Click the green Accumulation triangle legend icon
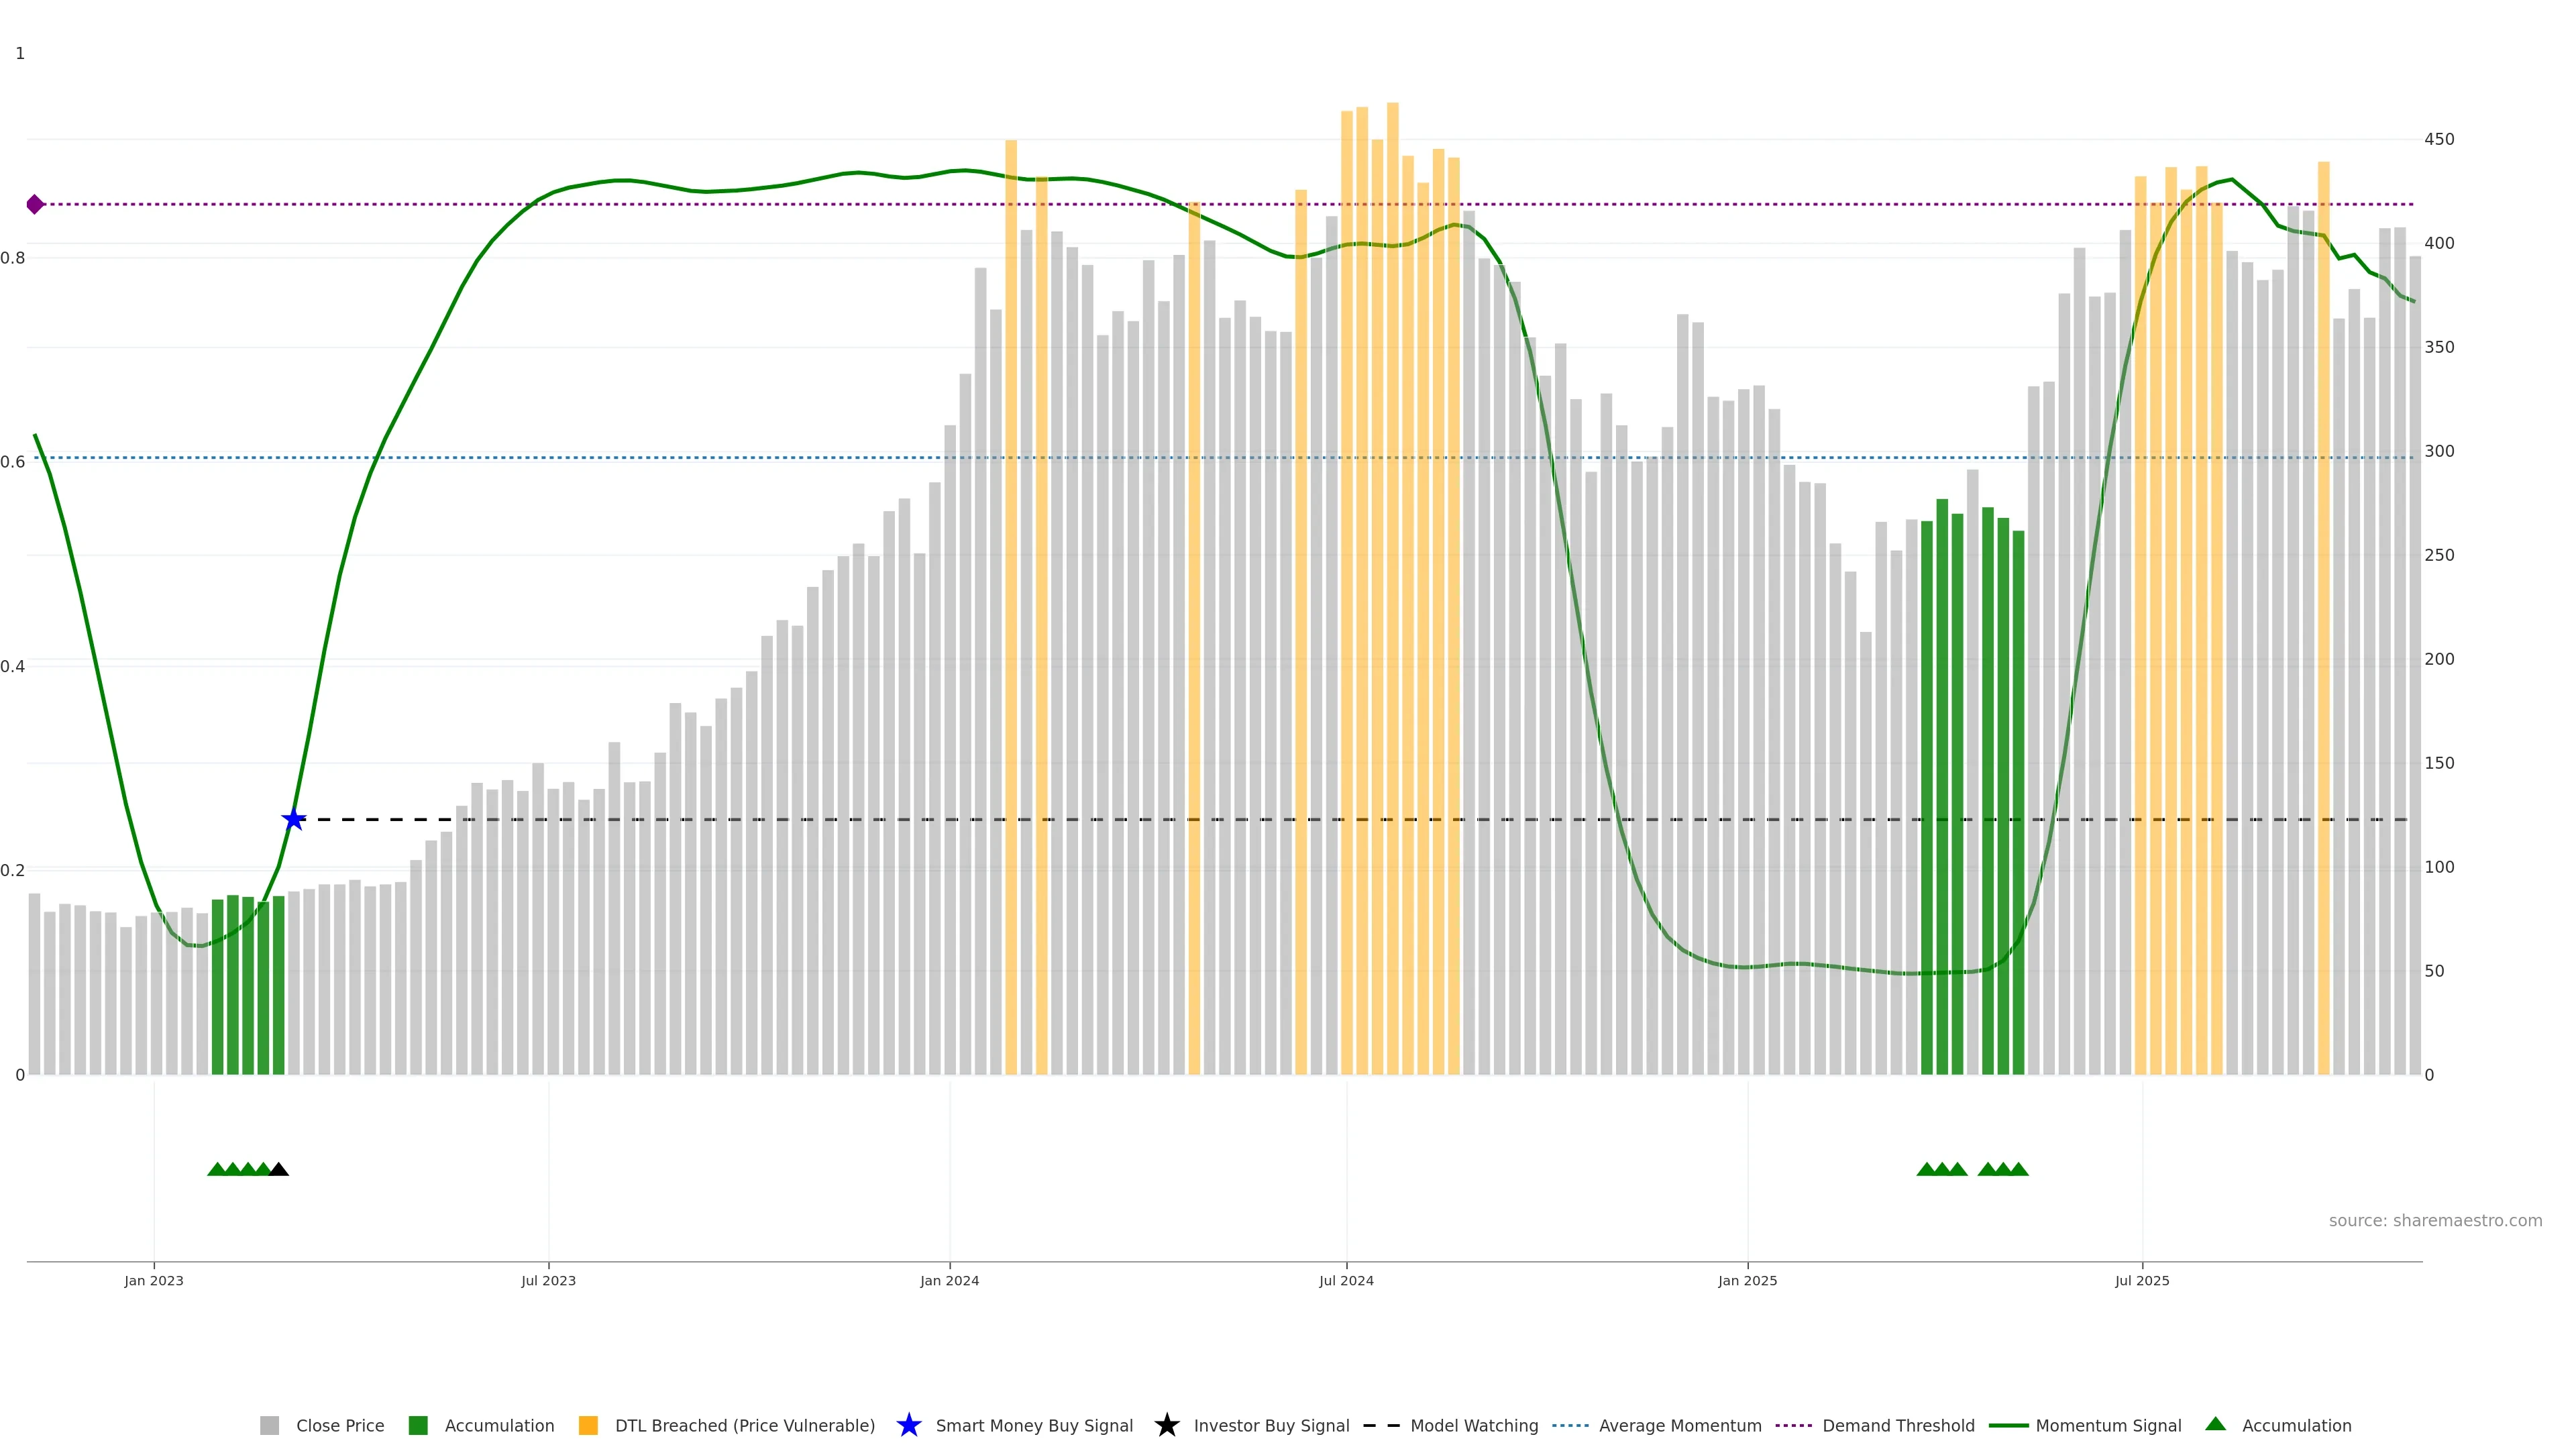 click(x=2215, y=1424)
